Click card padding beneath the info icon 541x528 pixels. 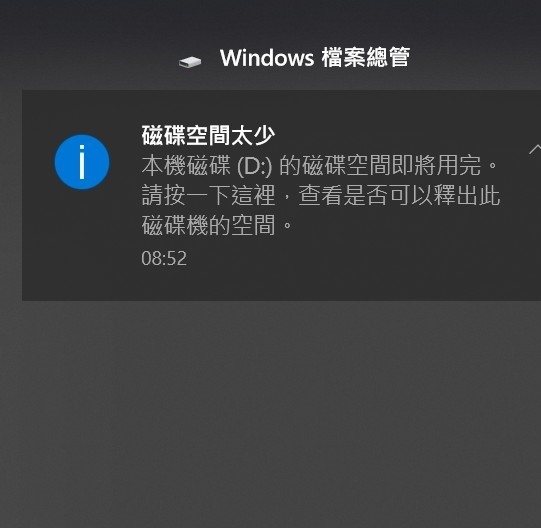(82, 242)
